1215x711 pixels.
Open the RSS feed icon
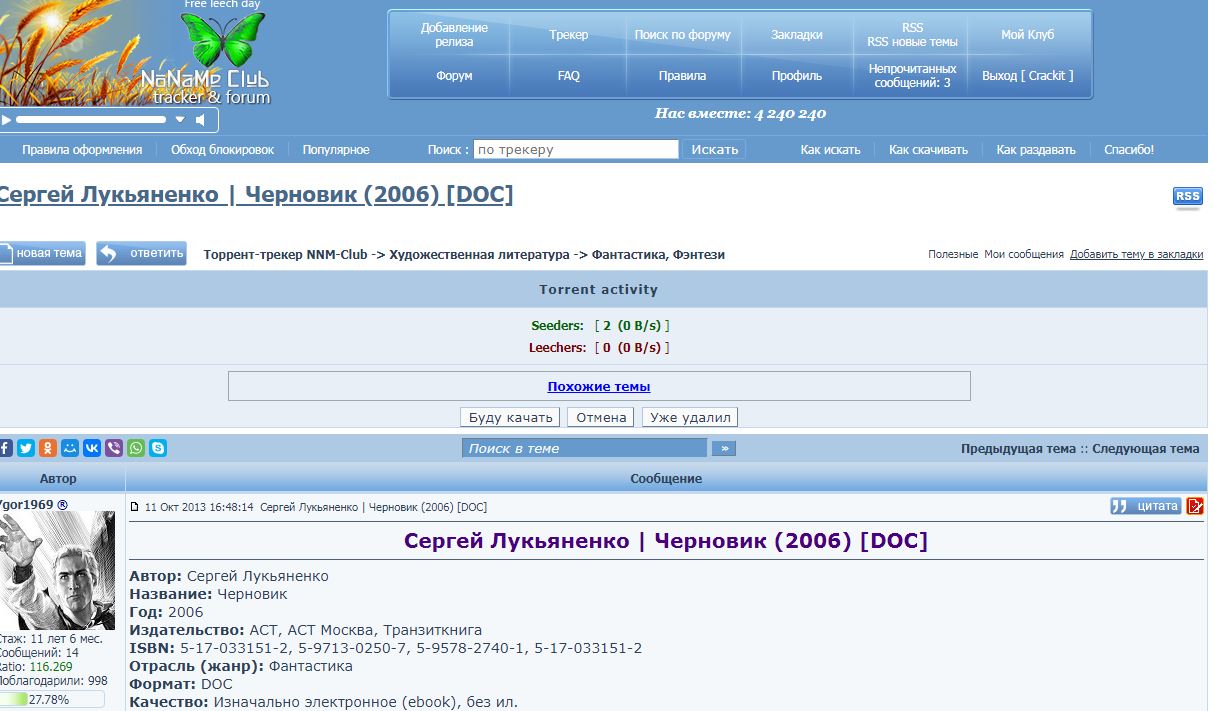coord(1187,197)
